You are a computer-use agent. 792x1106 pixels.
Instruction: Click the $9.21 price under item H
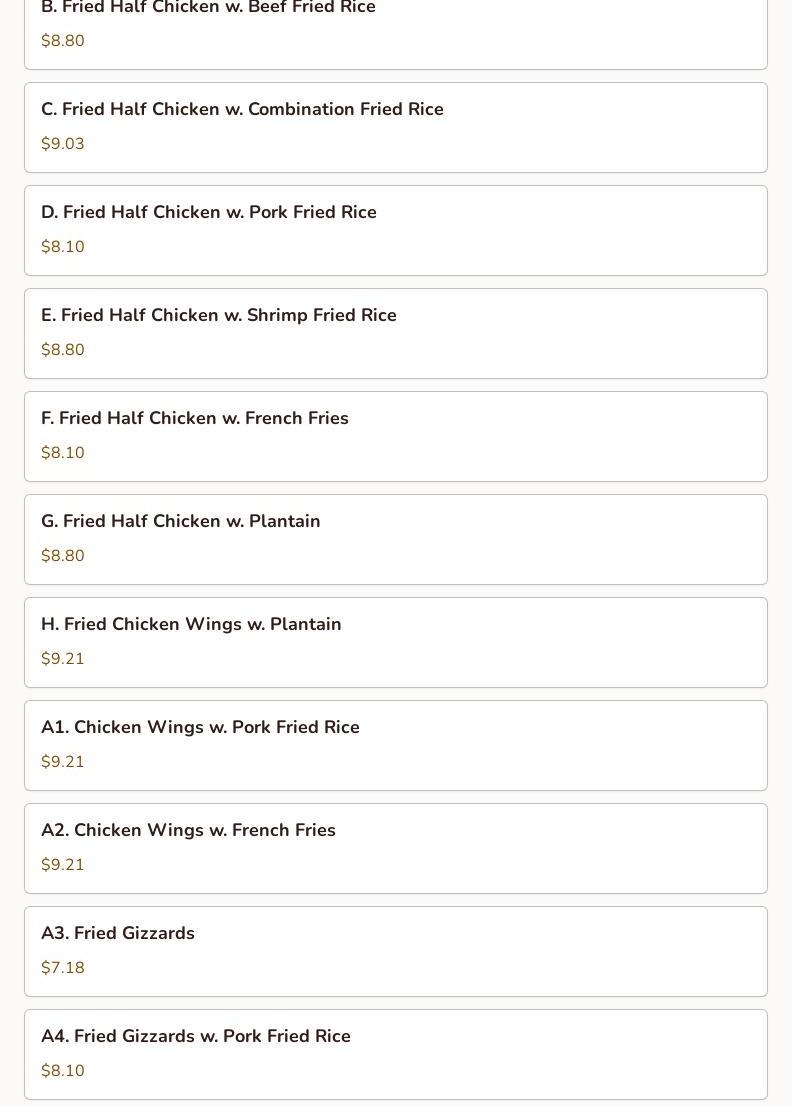[63, 659]
